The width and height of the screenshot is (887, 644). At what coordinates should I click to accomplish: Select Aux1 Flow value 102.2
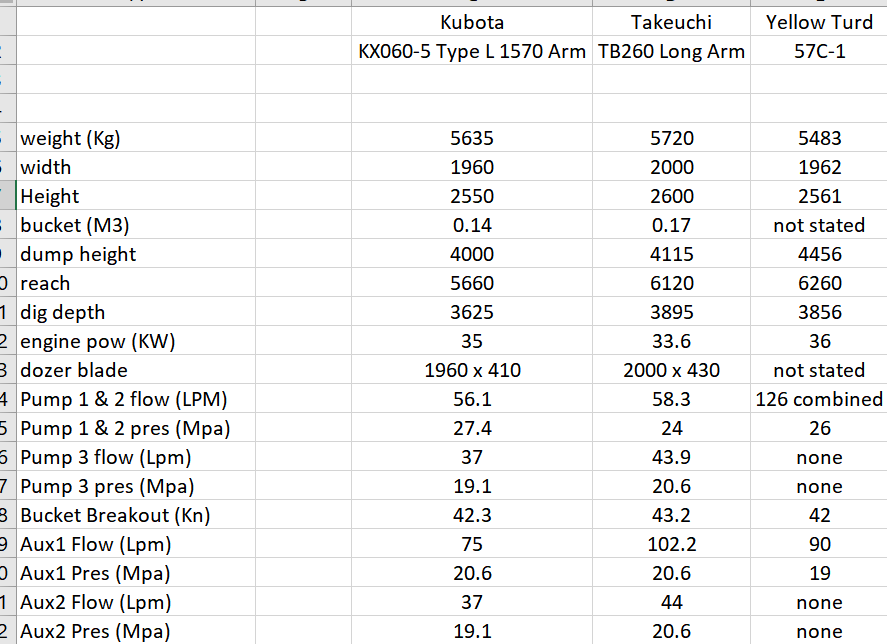[671, 544]
